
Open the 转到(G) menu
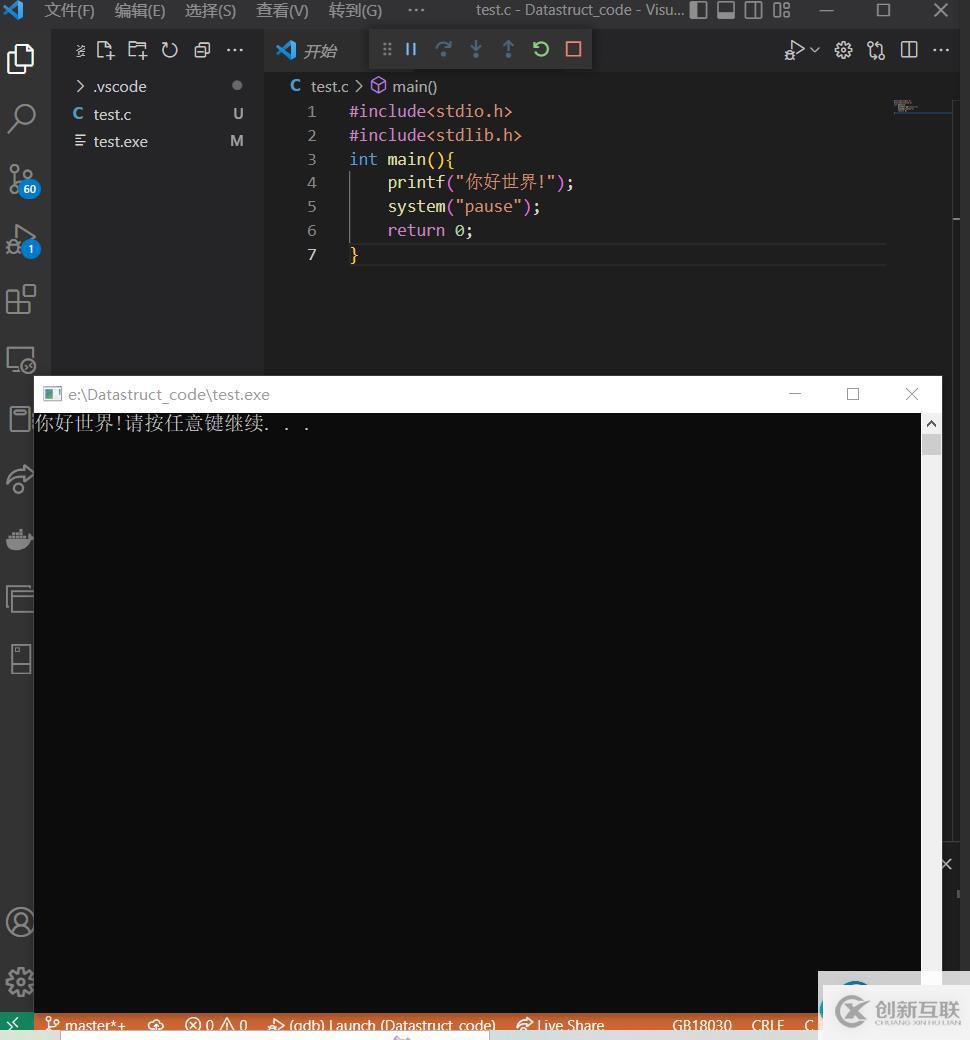coord(355,11)
